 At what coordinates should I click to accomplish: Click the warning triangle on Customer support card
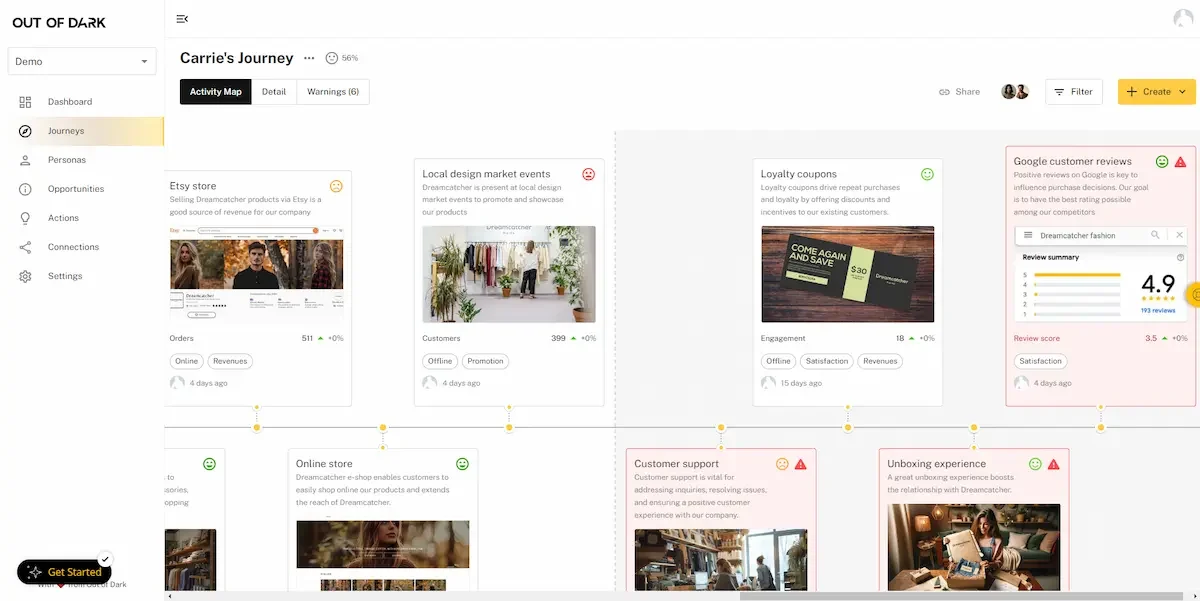coord(801,464)
